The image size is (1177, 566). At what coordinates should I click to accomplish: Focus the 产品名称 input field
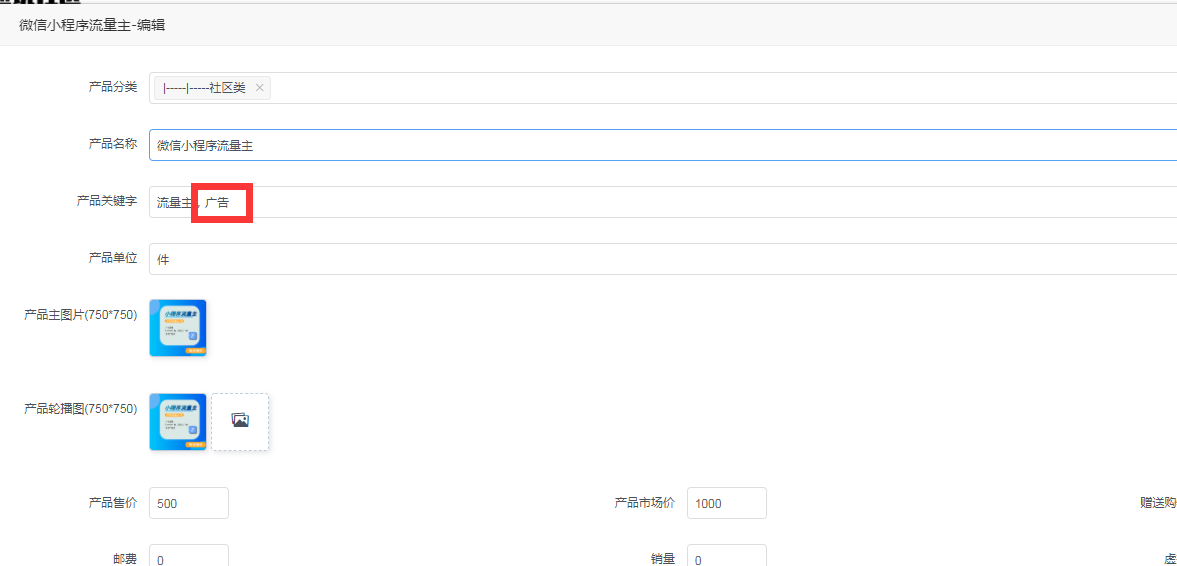[663, 145]
